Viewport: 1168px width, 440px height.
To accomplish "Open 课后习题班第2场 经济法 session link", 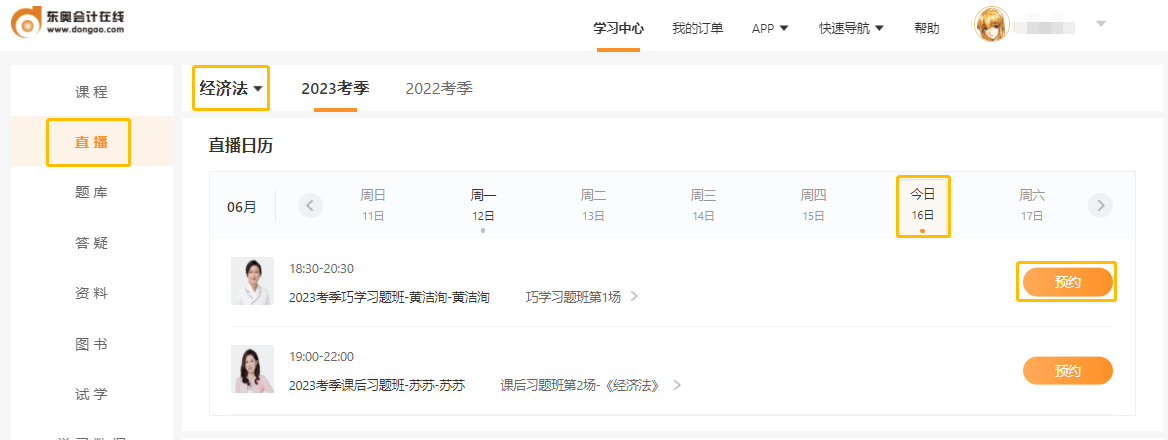I will click(590, 385).
